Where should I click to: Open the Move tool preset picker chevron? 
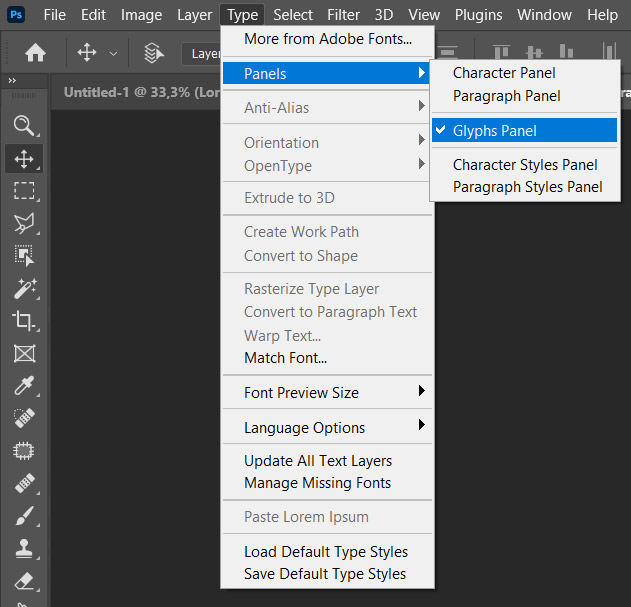point(113,53)
